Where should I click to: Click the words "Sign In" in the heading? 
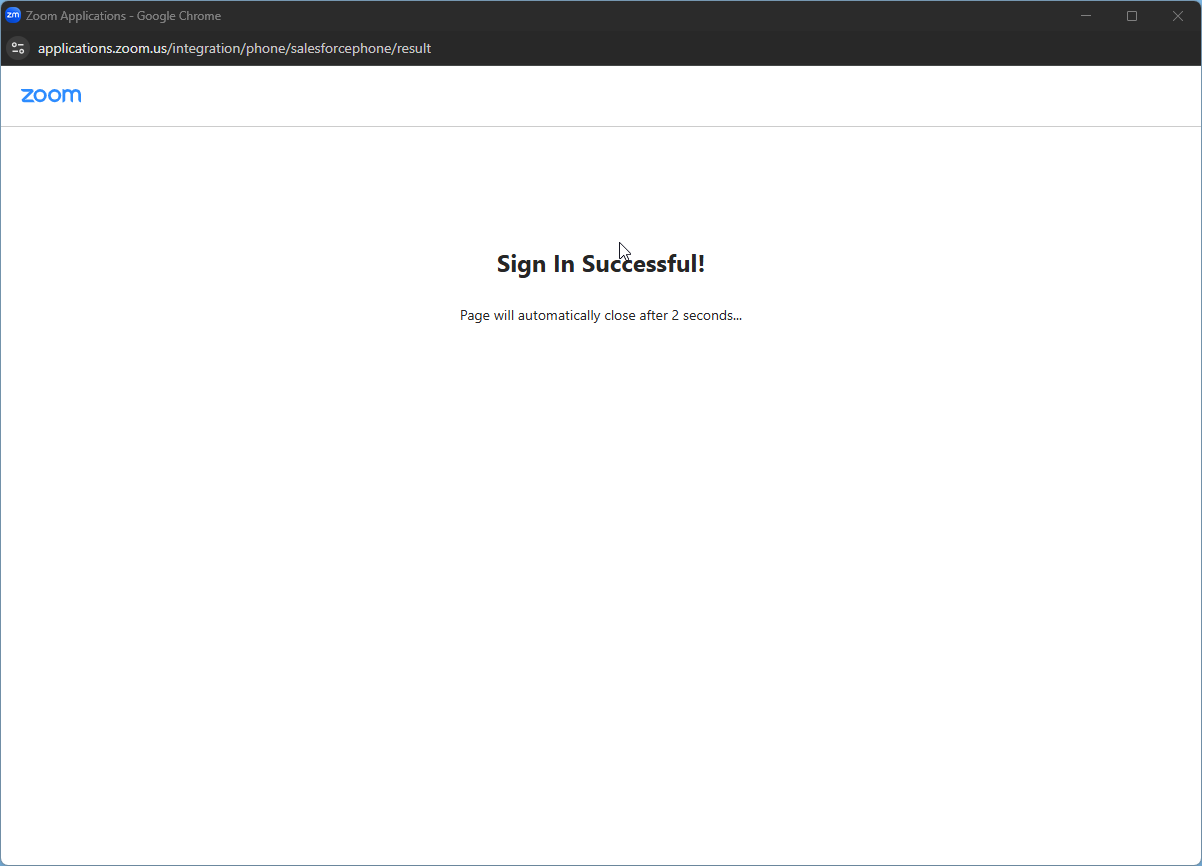coord(535,264)
